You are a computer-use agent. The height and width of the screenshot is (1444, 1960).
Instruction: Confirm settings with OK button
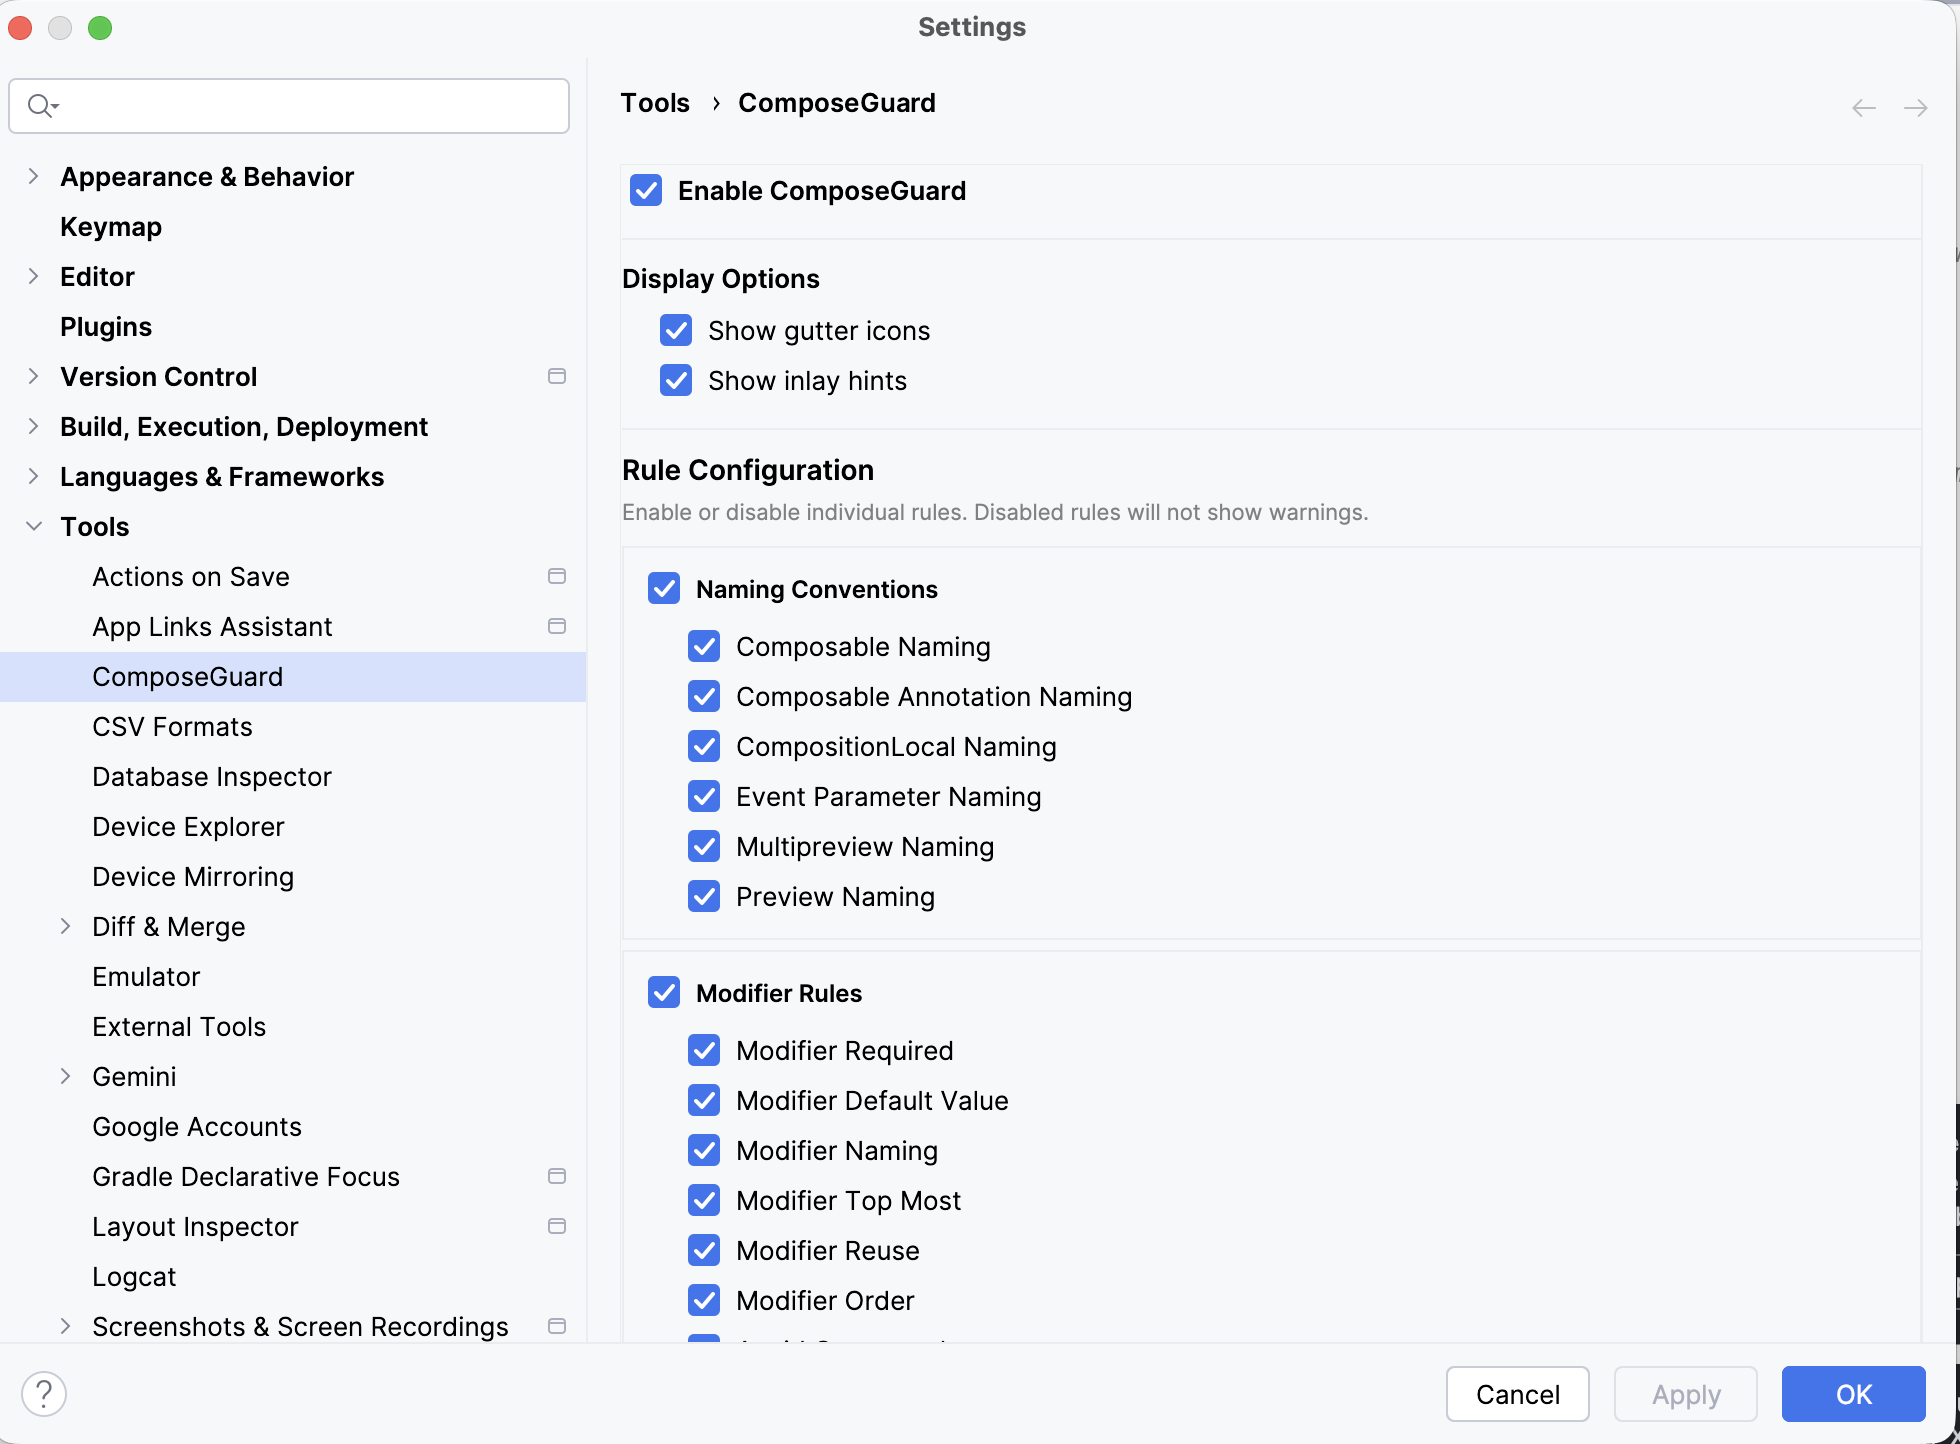[1853, 1394]
